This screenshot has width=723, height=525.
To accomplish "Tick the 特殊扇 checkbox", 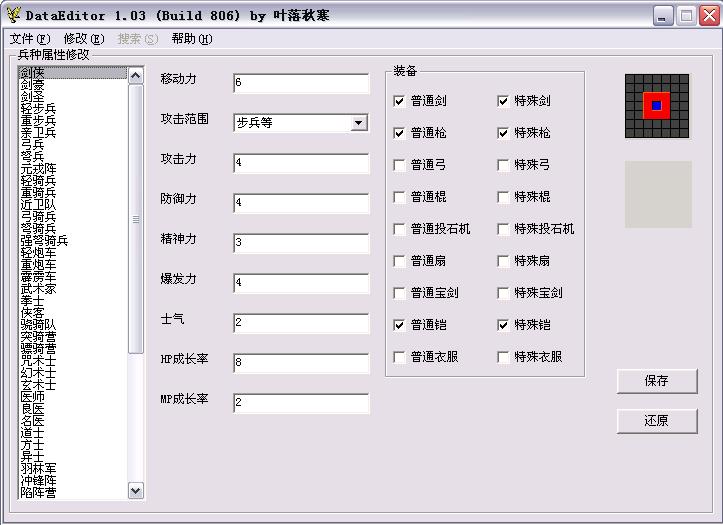I will 503,261.
